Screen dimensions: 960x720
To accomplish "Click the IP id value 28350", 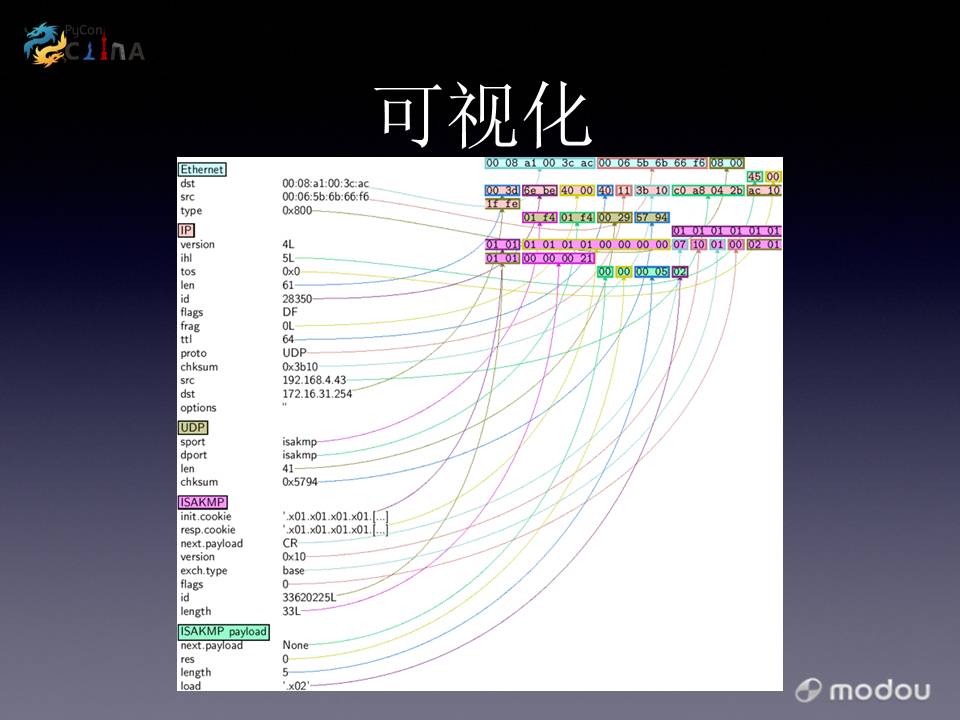I will click(297, 299).
